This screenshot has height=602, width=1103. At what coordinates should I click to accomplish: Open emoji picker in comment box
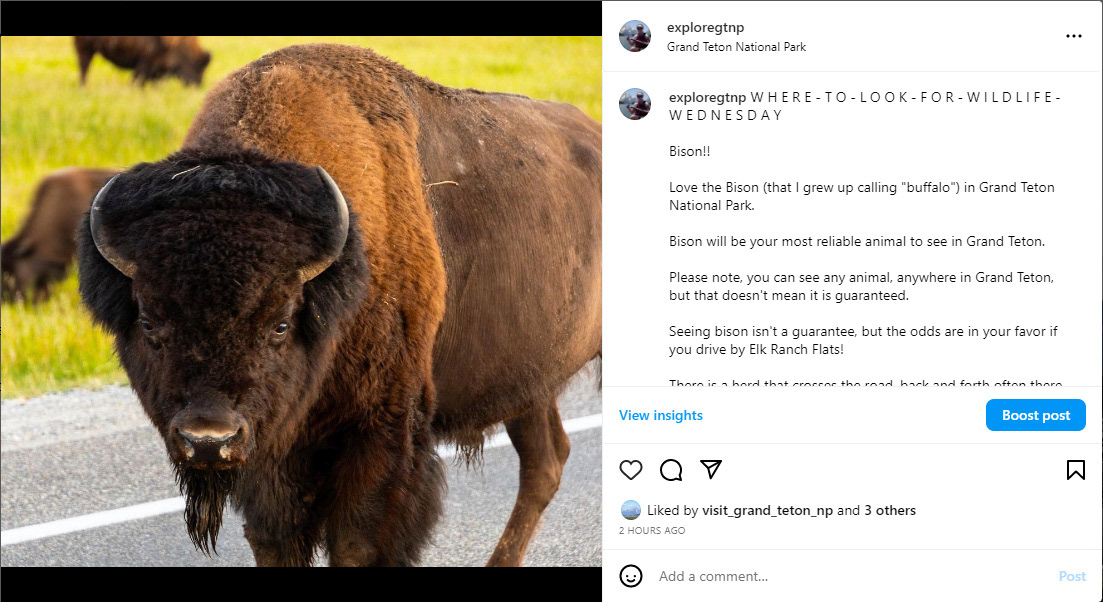point(631,576)
